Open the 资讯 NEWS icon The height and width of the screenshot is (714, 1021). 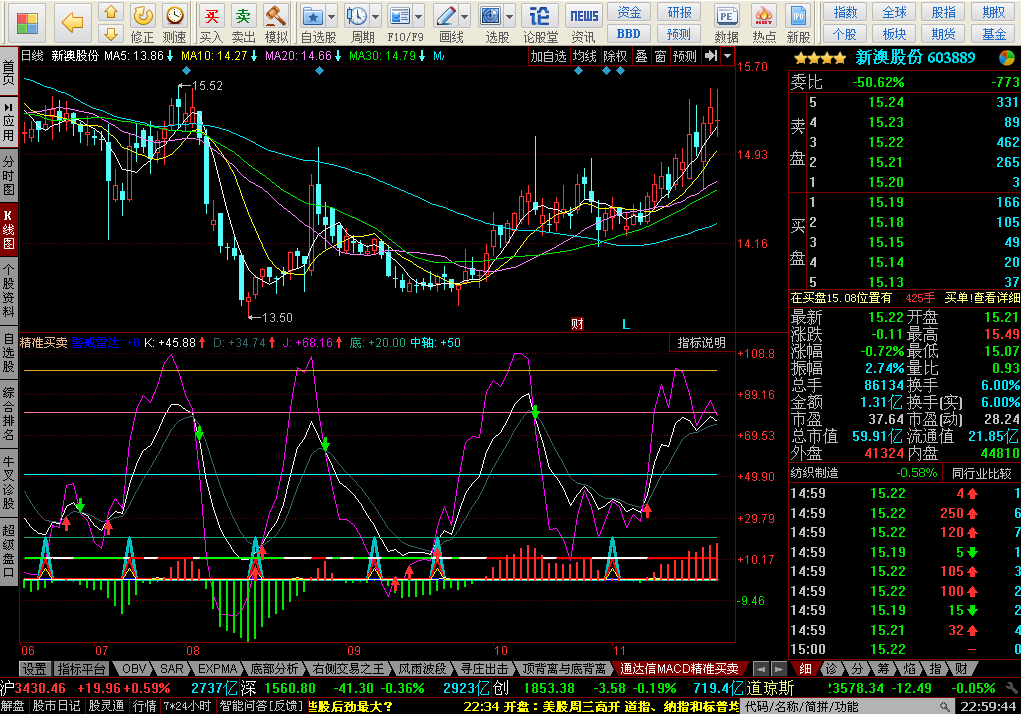584,23
